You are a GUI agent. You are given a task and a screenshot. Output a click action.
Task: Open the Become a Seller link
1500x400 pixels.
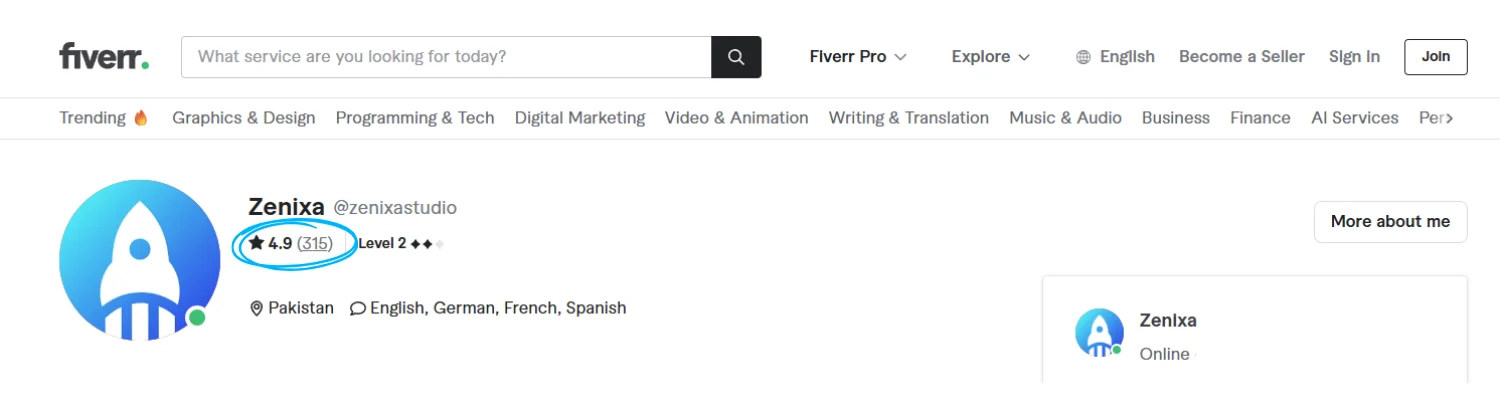click(1241, 57)
